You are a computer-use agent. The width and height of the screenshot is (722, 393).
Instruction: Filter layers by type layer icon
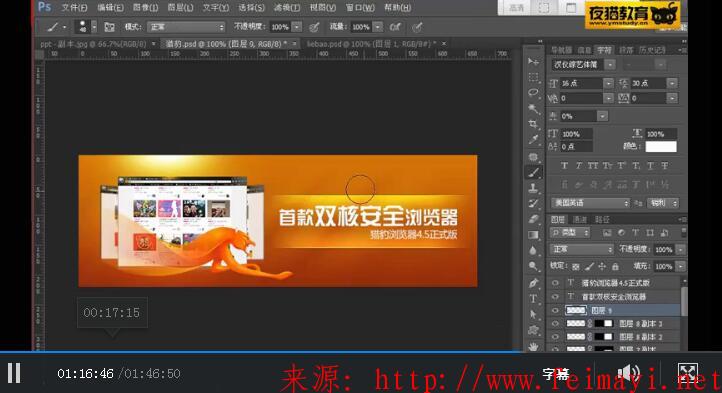tap(635, 233)
